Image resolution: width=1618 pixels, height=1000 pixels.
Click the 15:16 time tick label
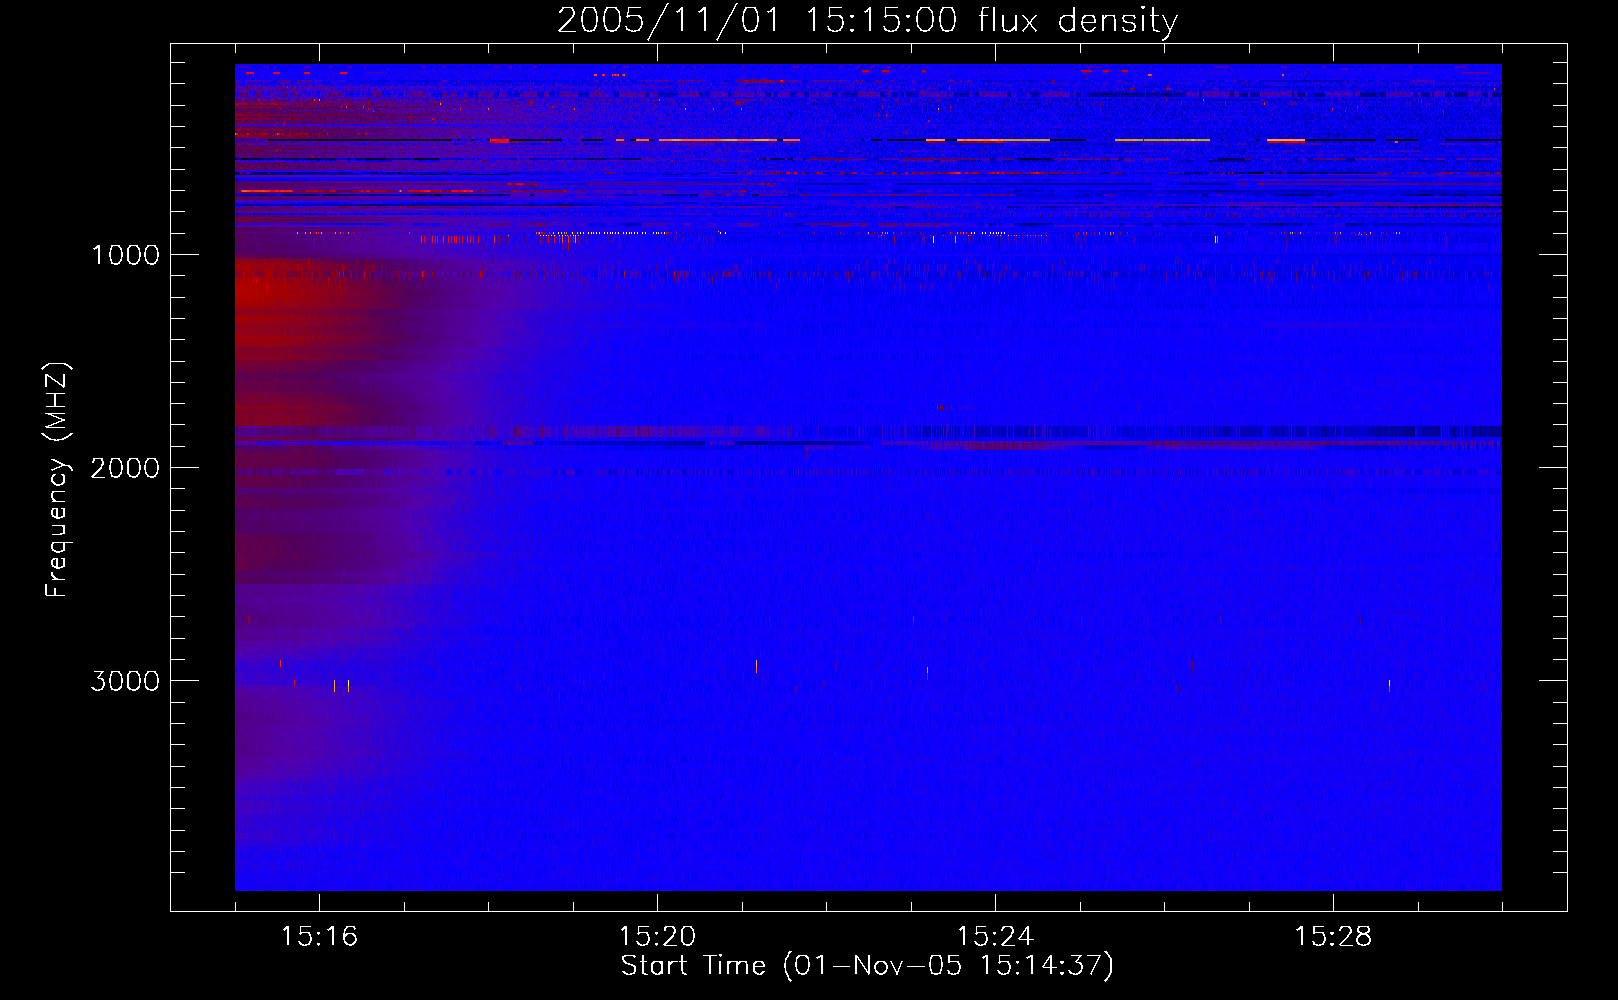pyautogui.click(x=319, y=936)
